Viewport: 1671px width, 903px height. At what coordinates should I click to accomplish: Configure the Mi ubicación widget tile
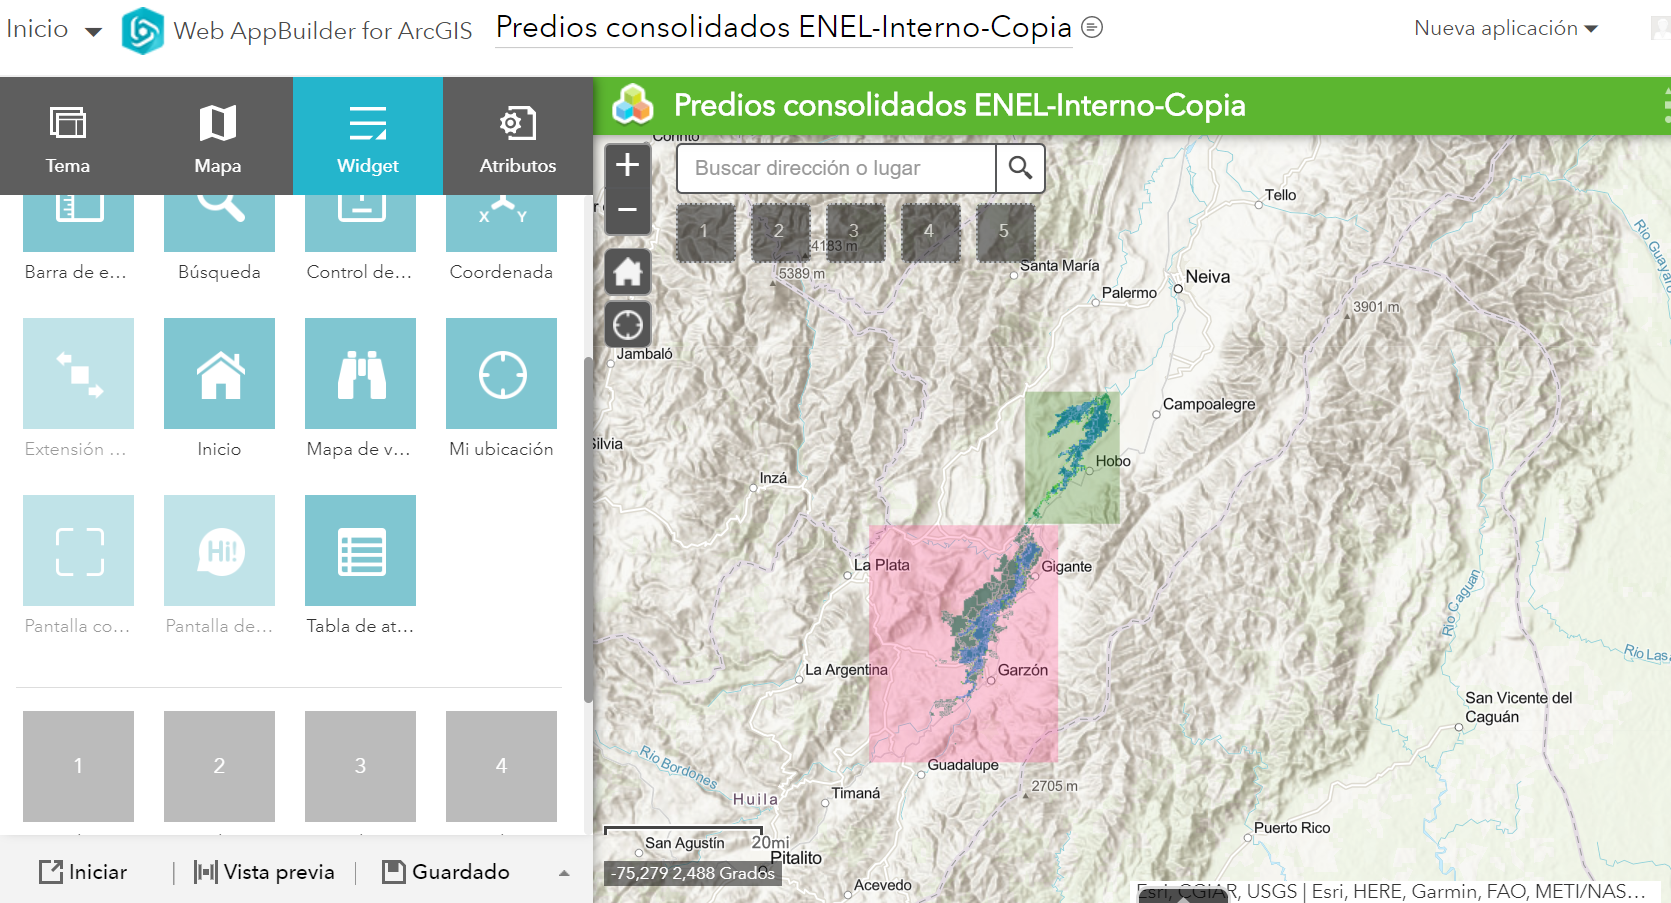tap(501, 373)
